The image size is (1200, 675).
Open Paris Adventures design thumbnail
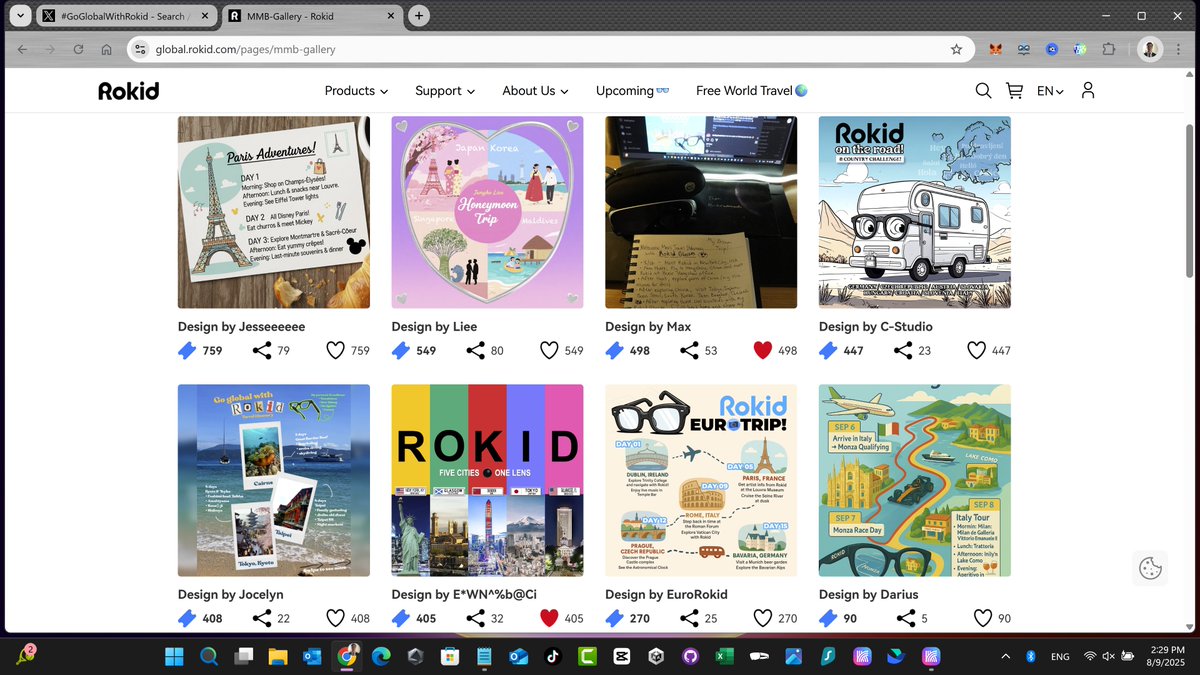(x=274, y=212)
